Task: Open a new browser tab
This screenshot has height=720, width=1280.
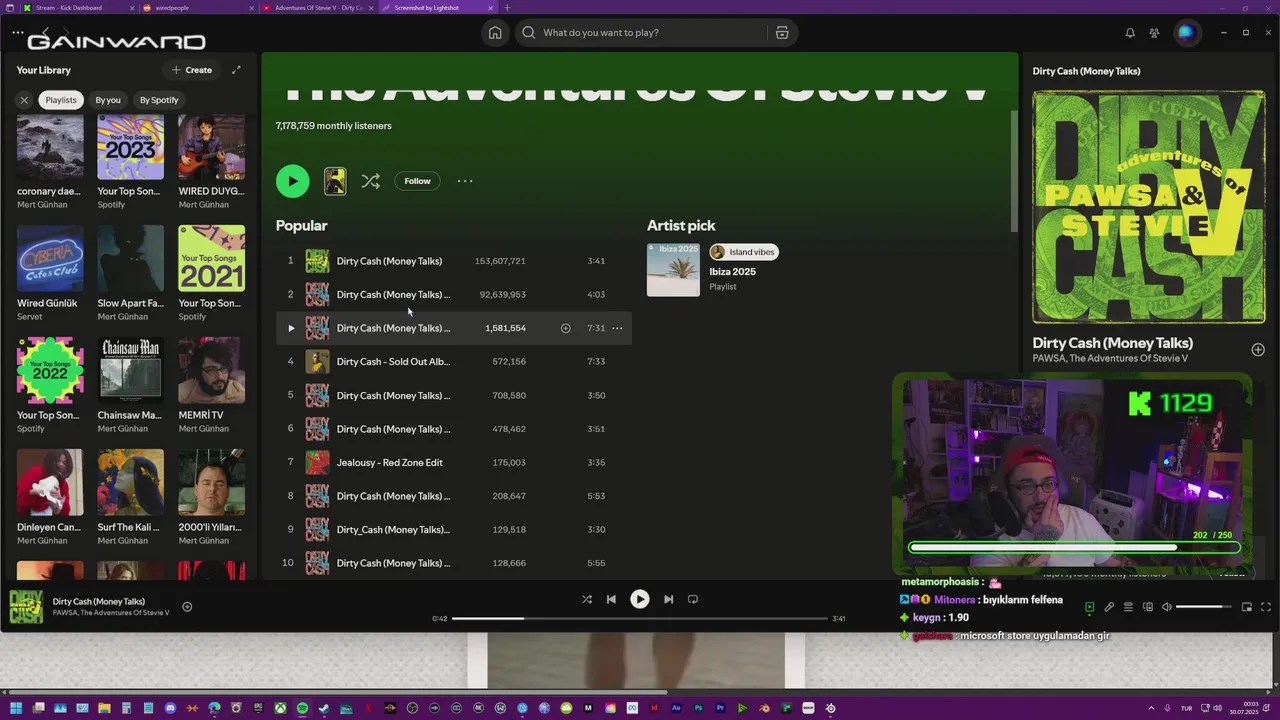Action: (507, 7)
